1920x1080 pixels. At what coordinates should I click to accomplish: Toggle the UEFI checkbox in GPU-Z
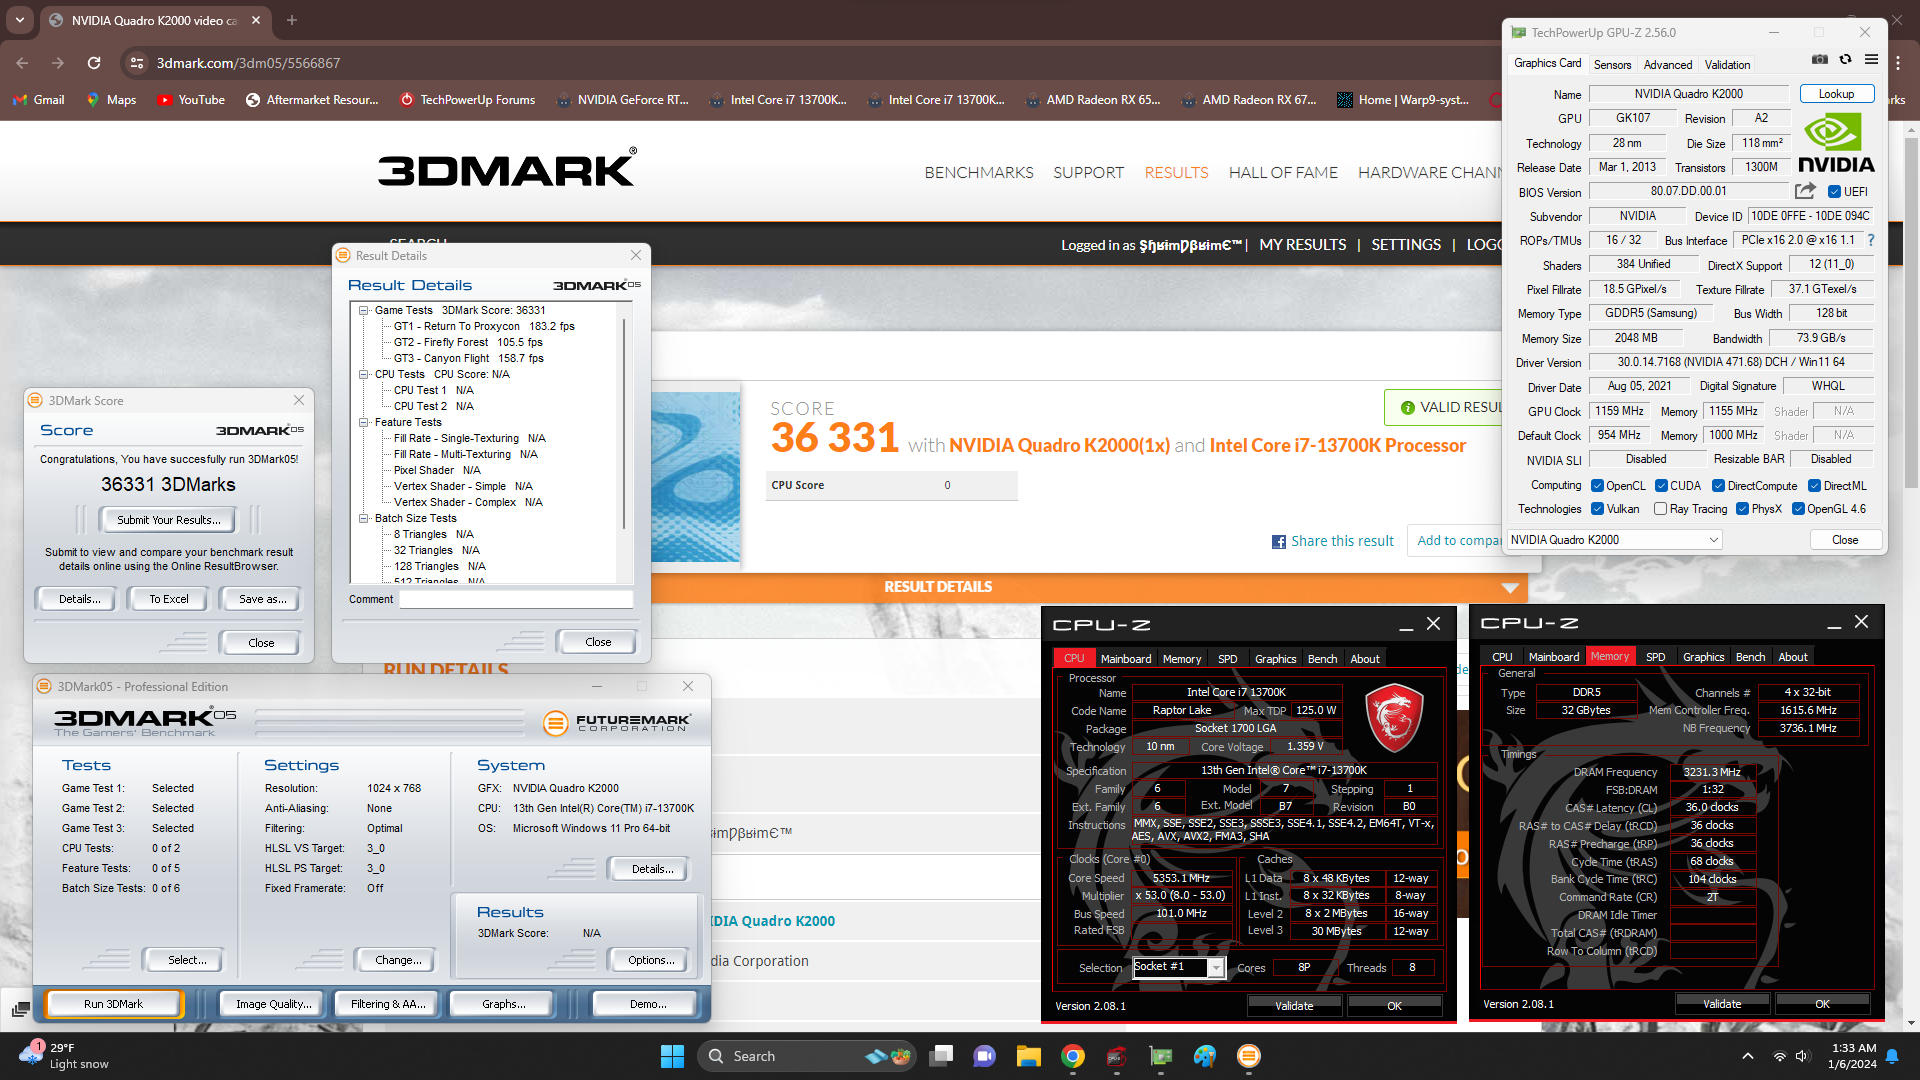click(1834, 192)
